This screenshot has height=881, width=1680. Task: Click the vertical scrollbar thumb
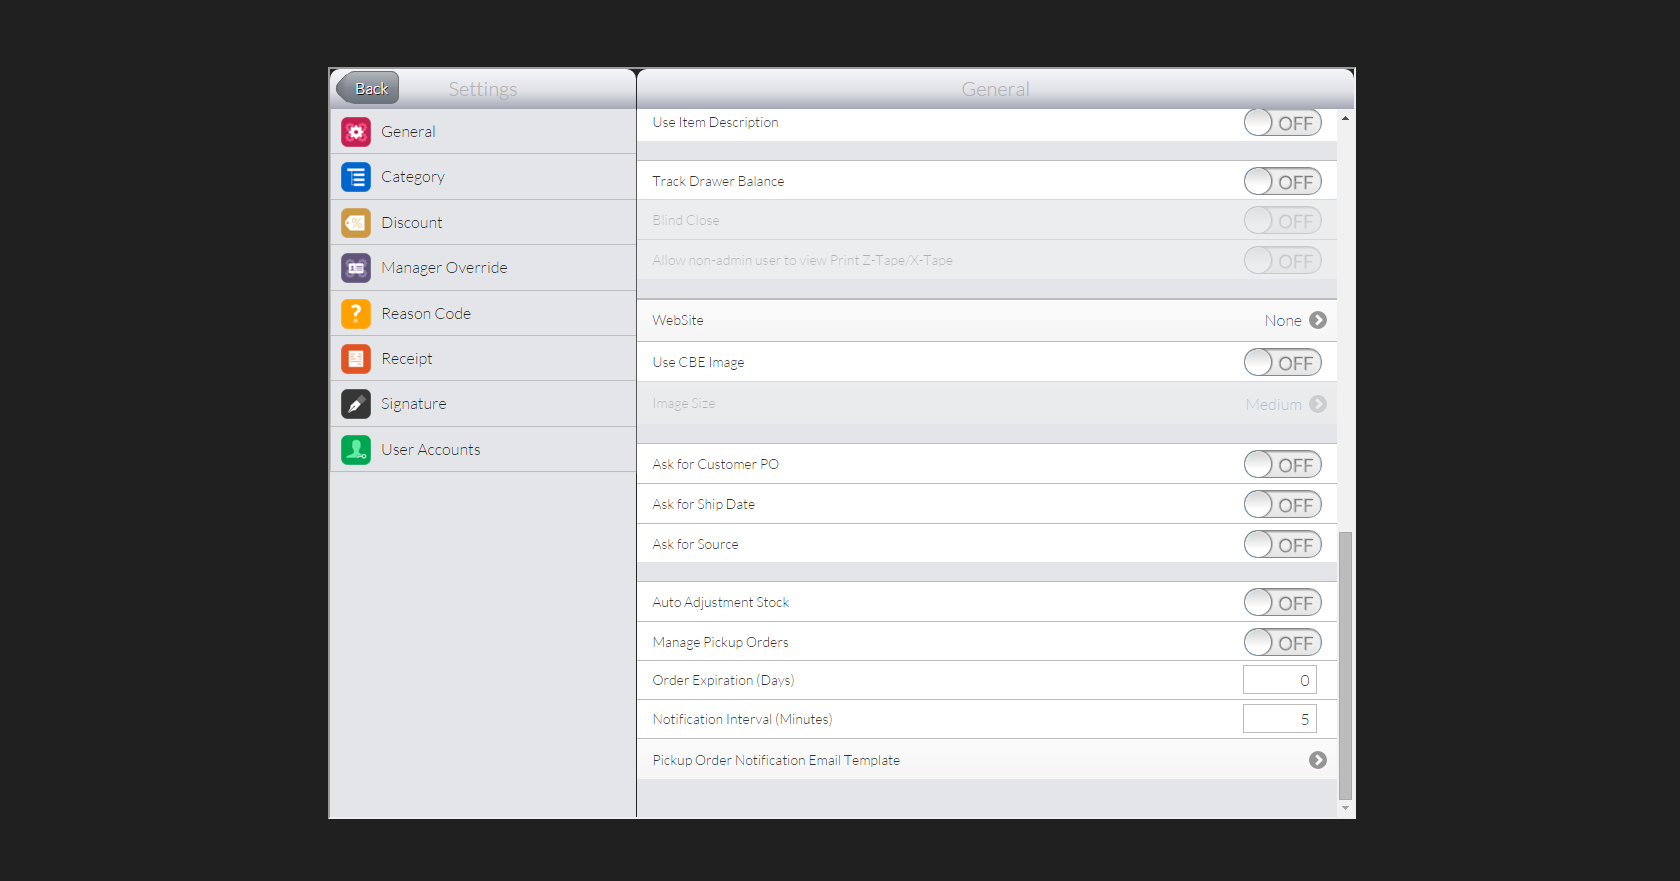pyautogui.click(x=1345, y=665)
